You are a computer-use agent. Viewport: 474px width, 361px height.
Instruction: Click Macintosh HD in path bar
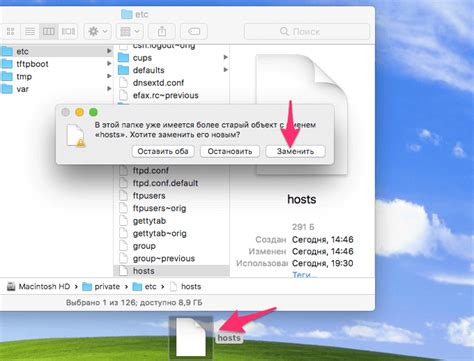39,287
